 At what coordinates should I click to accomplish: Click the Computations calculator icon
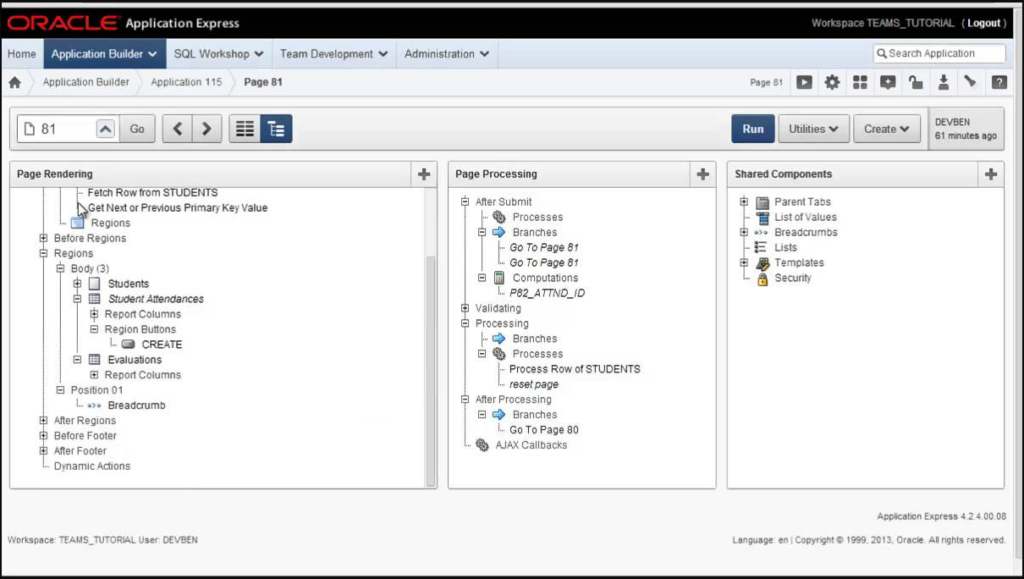(499, 278)
